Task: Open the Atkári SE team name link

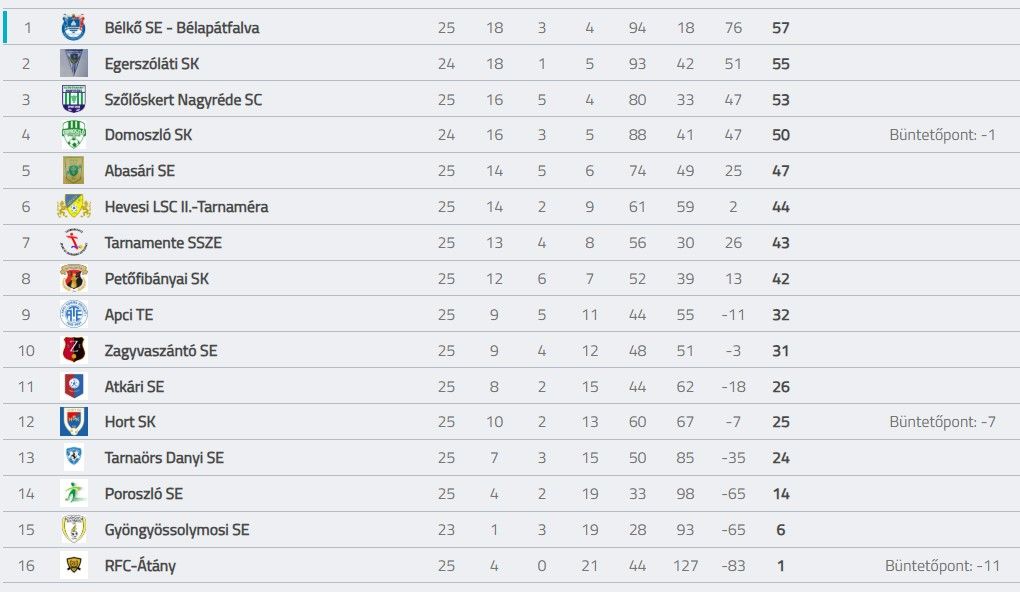Action: tap(134, 386)
